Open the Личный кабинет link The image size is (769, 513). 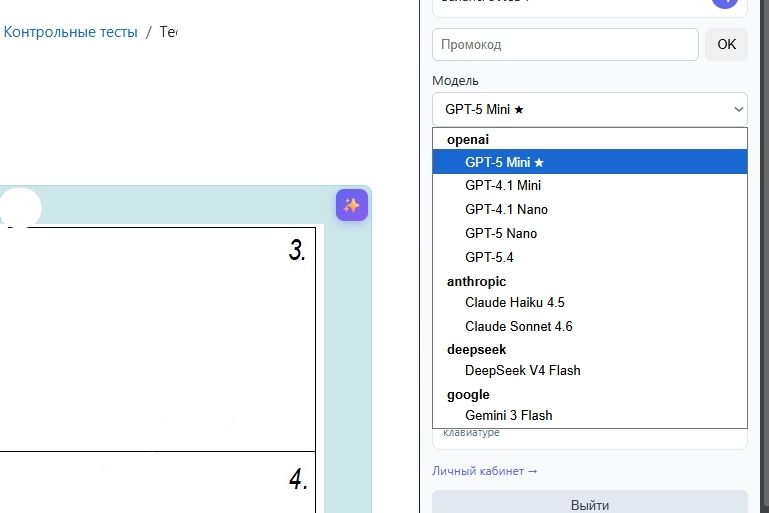485,471
